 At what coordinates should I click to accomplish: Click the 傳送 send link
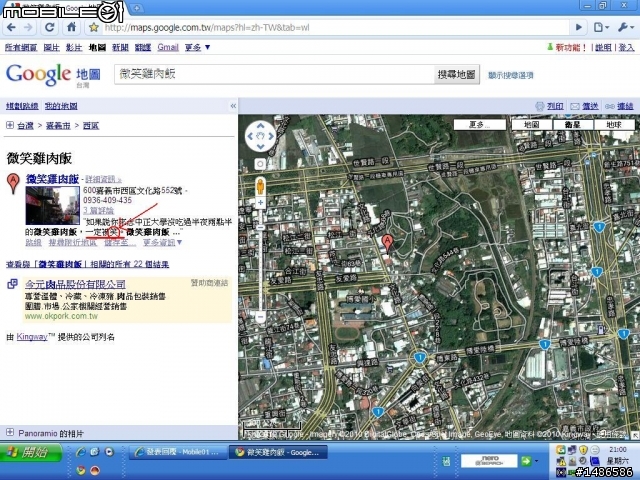[x=590, y=106]
